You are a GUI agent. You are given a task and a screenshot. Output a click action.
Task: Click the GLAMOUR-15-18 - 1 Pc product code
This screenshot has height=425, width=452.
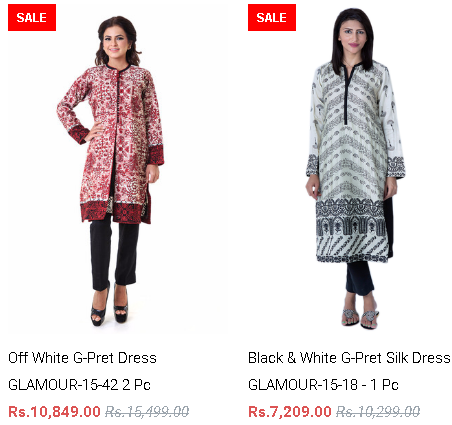tap(323, 385)
